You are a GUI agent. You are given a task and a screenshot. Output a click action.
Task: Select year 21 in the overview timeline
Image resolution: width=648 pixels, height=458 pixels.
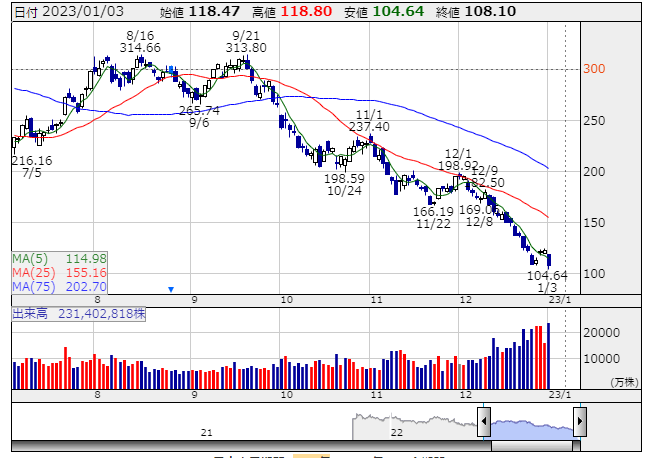(x=207, y=432)
